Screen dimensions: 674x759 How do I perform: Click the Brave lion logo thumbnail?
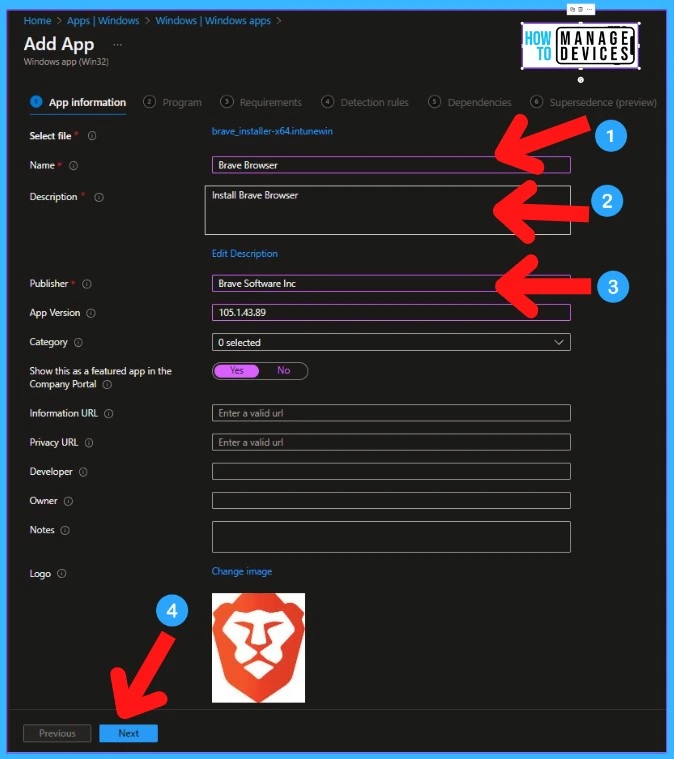coord(259,648)
